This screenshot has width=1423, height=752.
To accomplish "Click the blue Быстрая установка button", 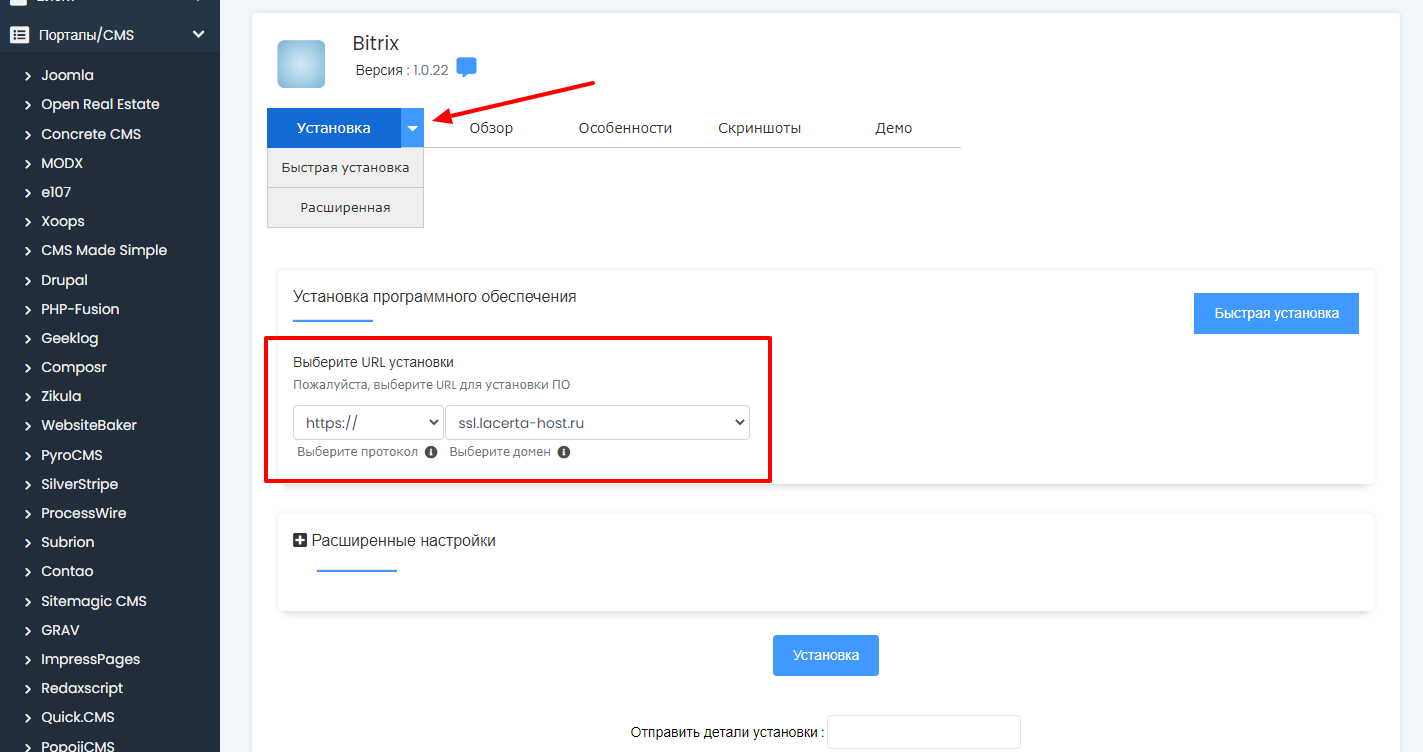I will pos(1276,313).
